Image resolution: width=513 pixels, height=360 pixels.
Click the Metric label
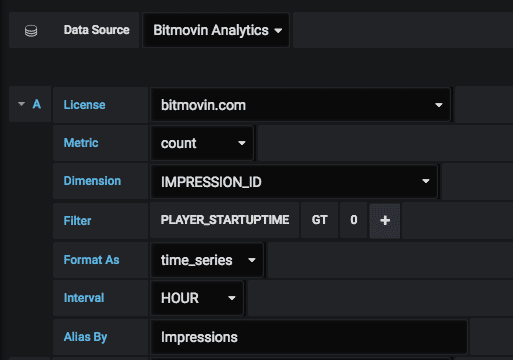[x=81, y=143]
